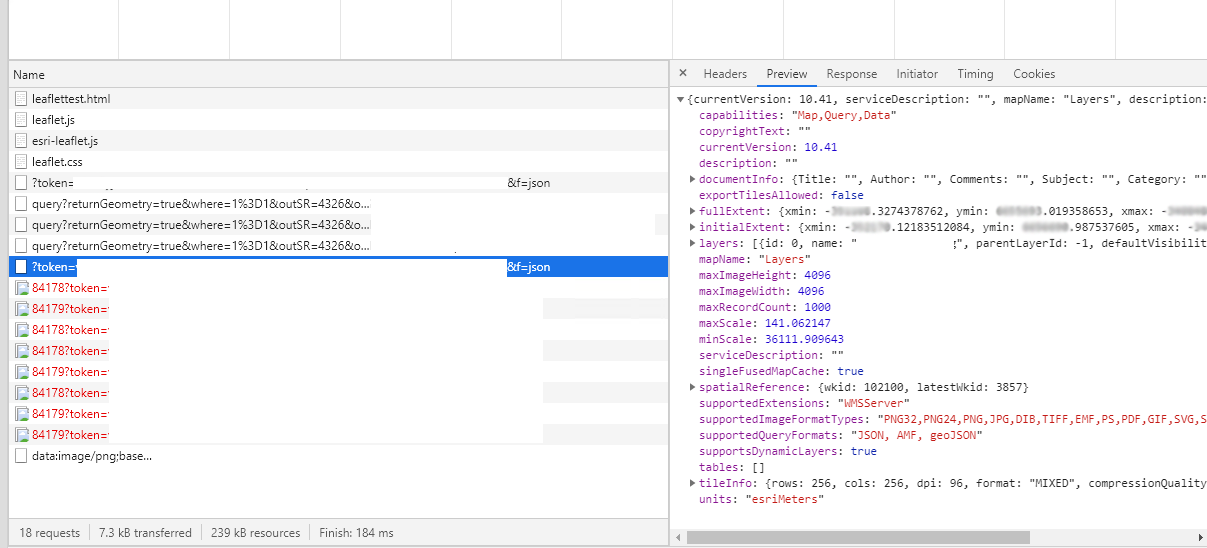
Task: Click the description property line
Action: click(748, 163)
